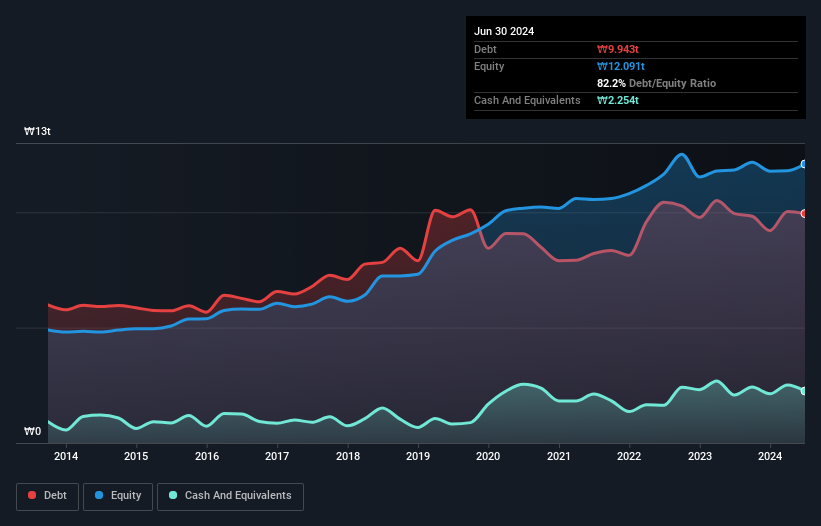821x526 pixels.
Task: Click the ₩12.091t equity value
Action: pyautogui.click(x=621, y=66)
